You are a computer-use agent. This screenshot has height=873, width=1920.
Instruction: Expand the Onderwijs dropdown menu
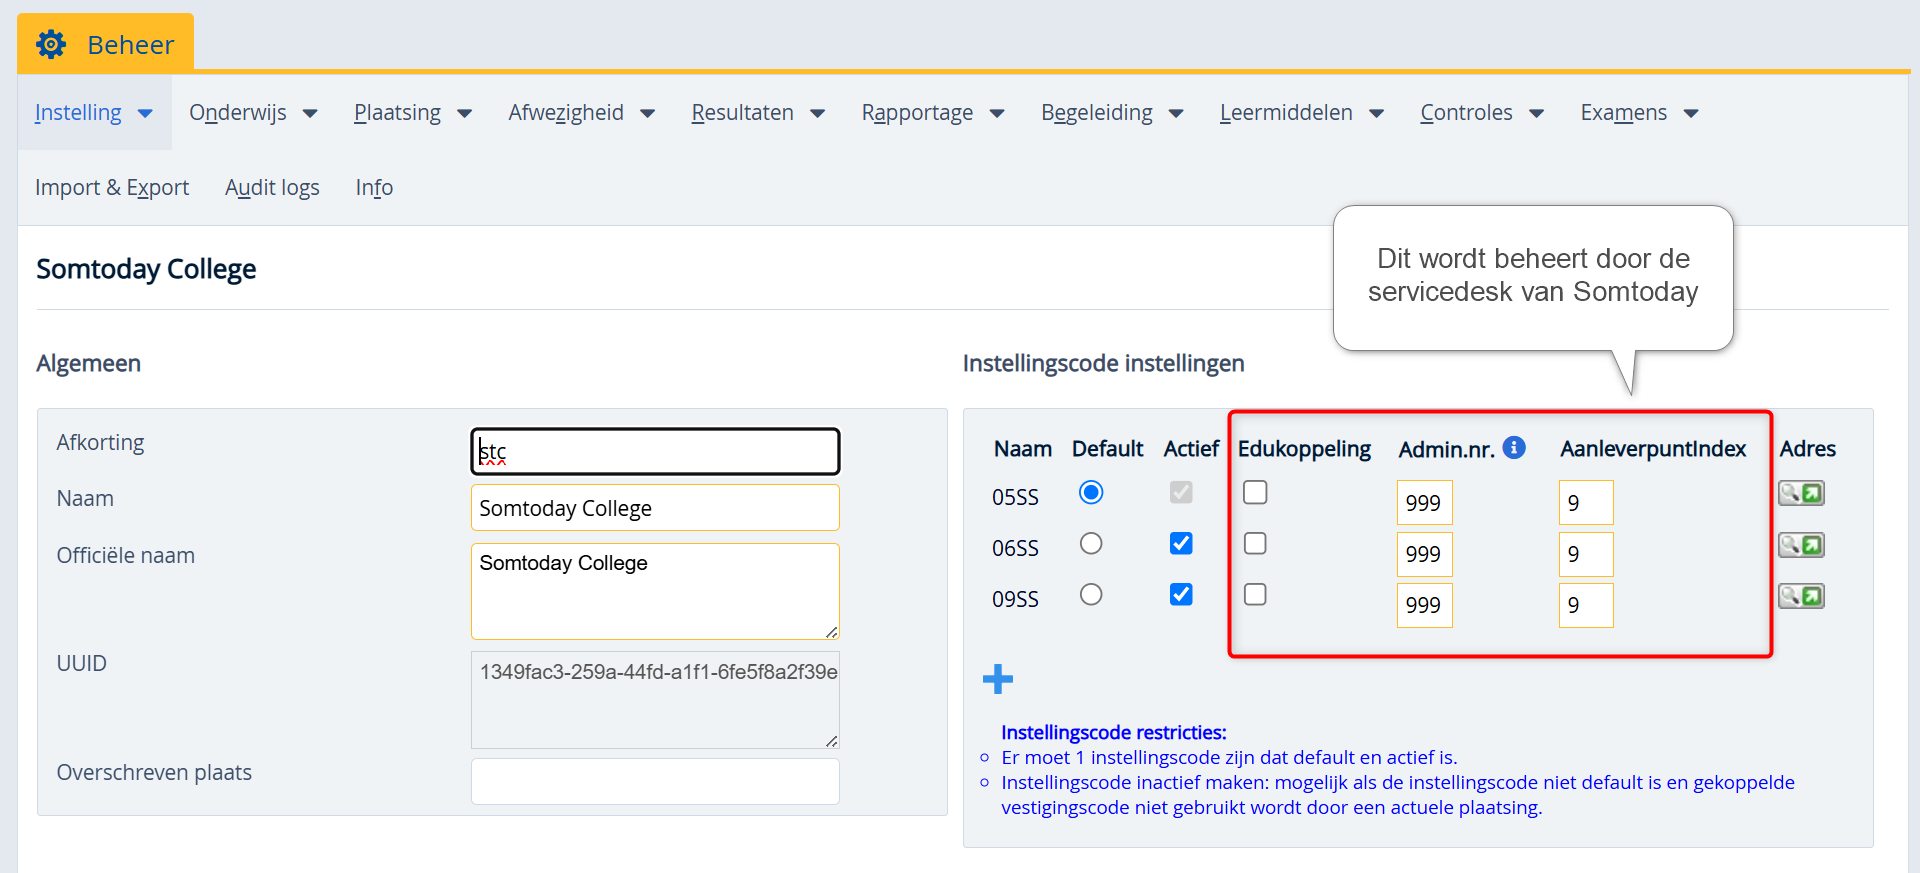pos(253,113)
